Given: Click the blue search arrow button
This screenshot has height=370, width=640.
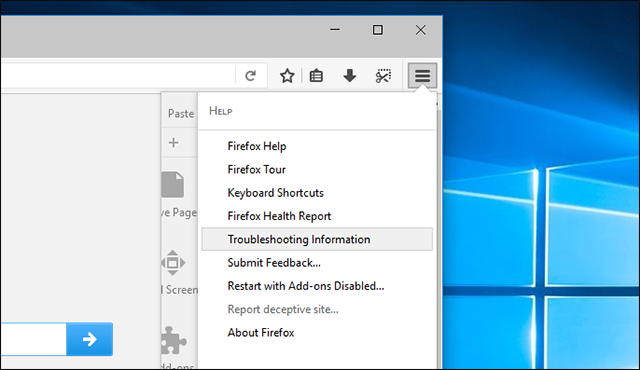Looking at the screenshot, I should point(89,339).
